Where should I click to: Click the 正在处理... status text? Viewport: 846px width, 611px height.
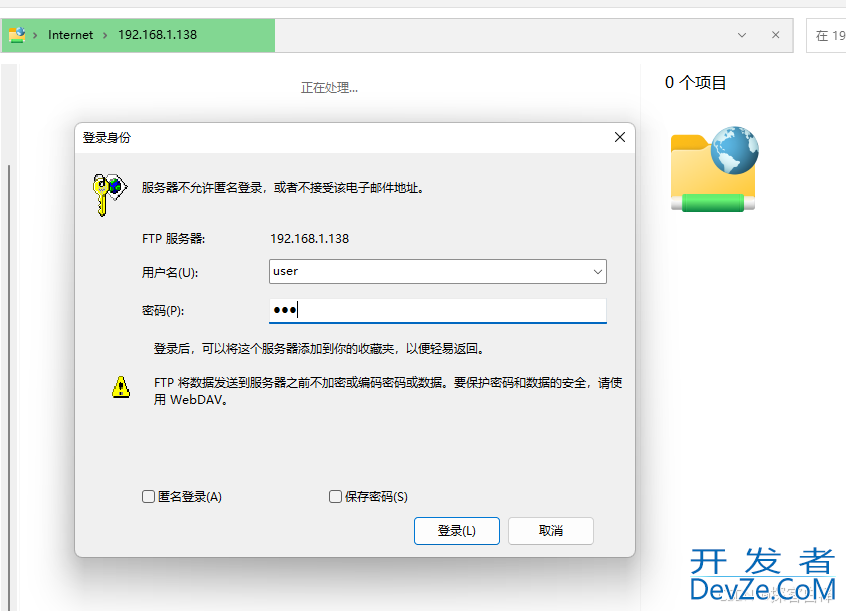coord(329,87)
